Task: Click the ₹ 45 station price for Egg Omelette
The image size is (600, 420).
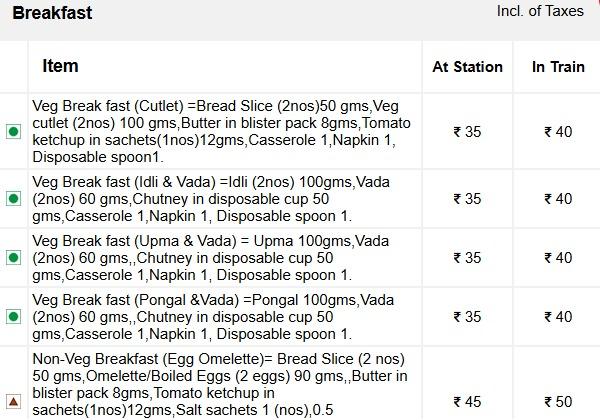Action: point(467,401)
